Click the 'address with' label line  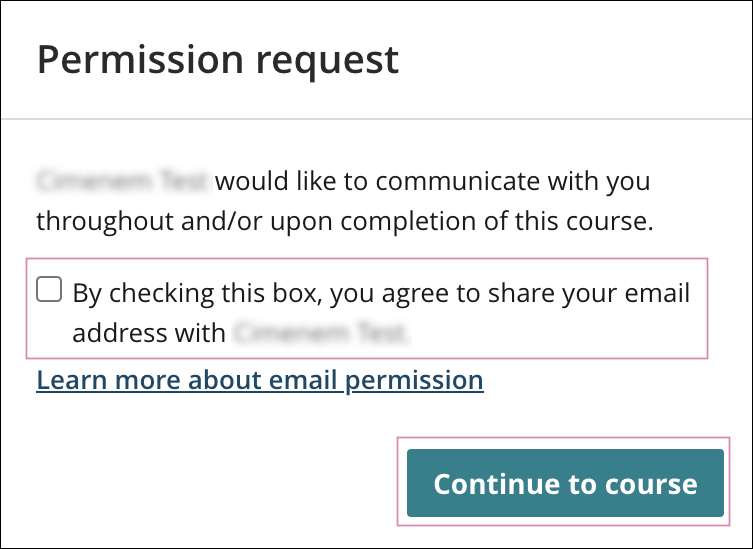(x=149, y=333)
